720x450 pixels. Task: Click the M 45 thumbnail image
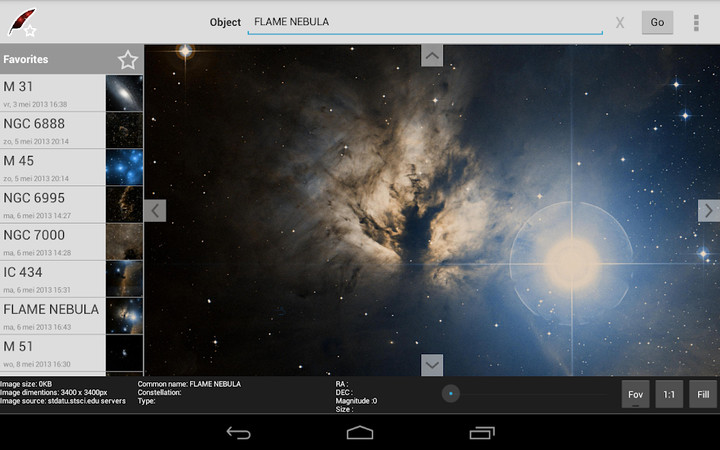tap(124, 167)
